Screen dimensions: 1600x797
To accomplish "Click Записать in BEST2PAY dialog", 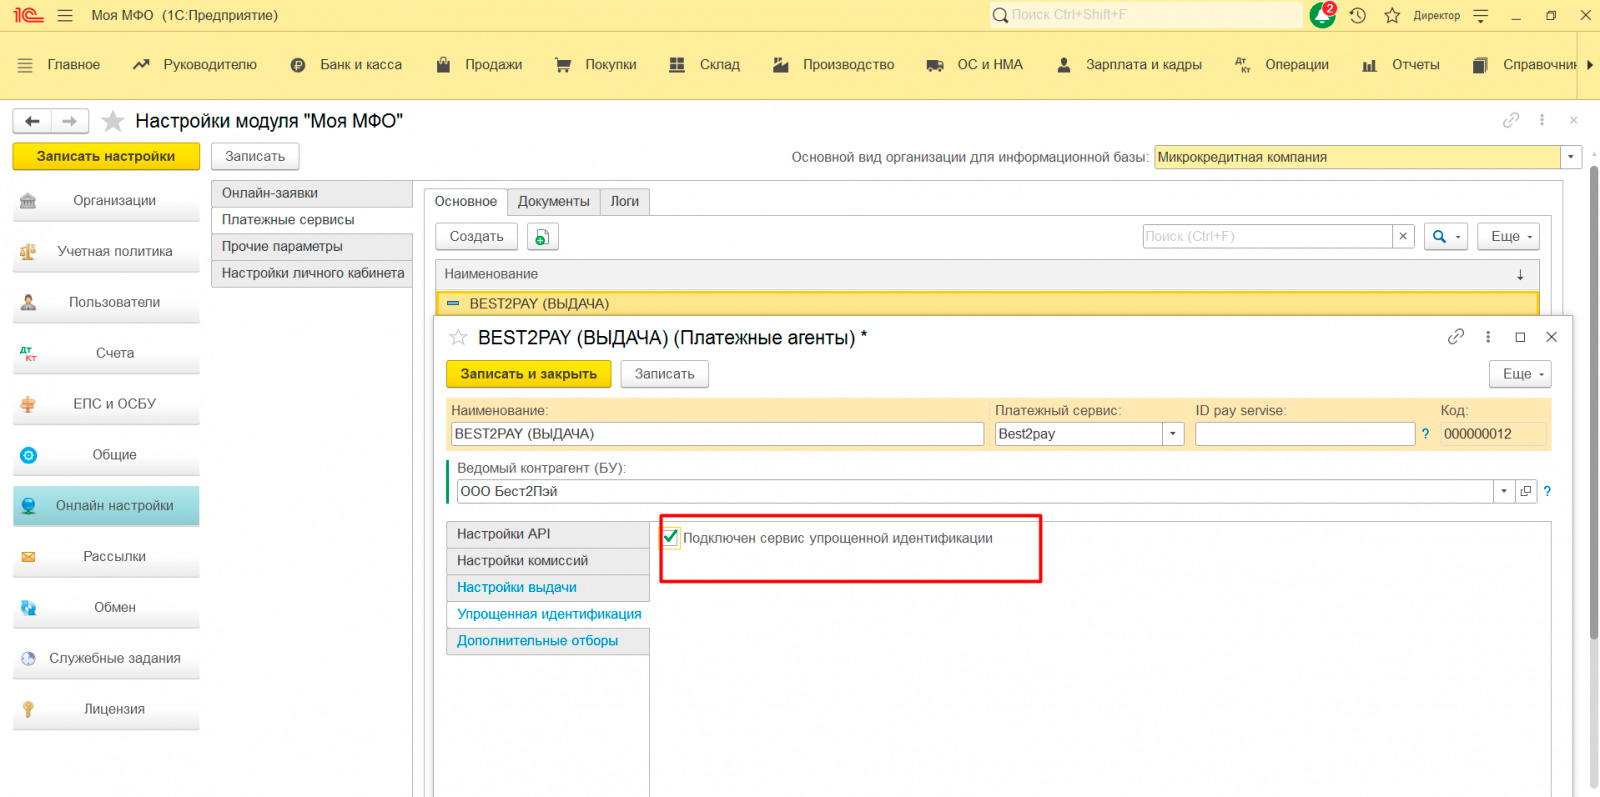I will click(x=665, y=374).
